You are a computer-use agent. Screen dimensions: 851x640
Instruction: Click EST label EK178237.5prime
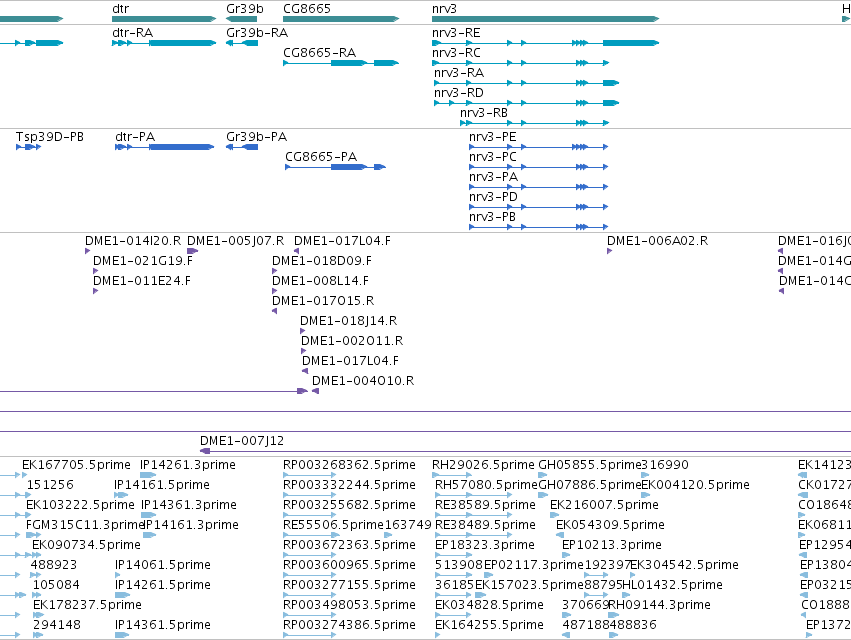click(x=87, y=605)
